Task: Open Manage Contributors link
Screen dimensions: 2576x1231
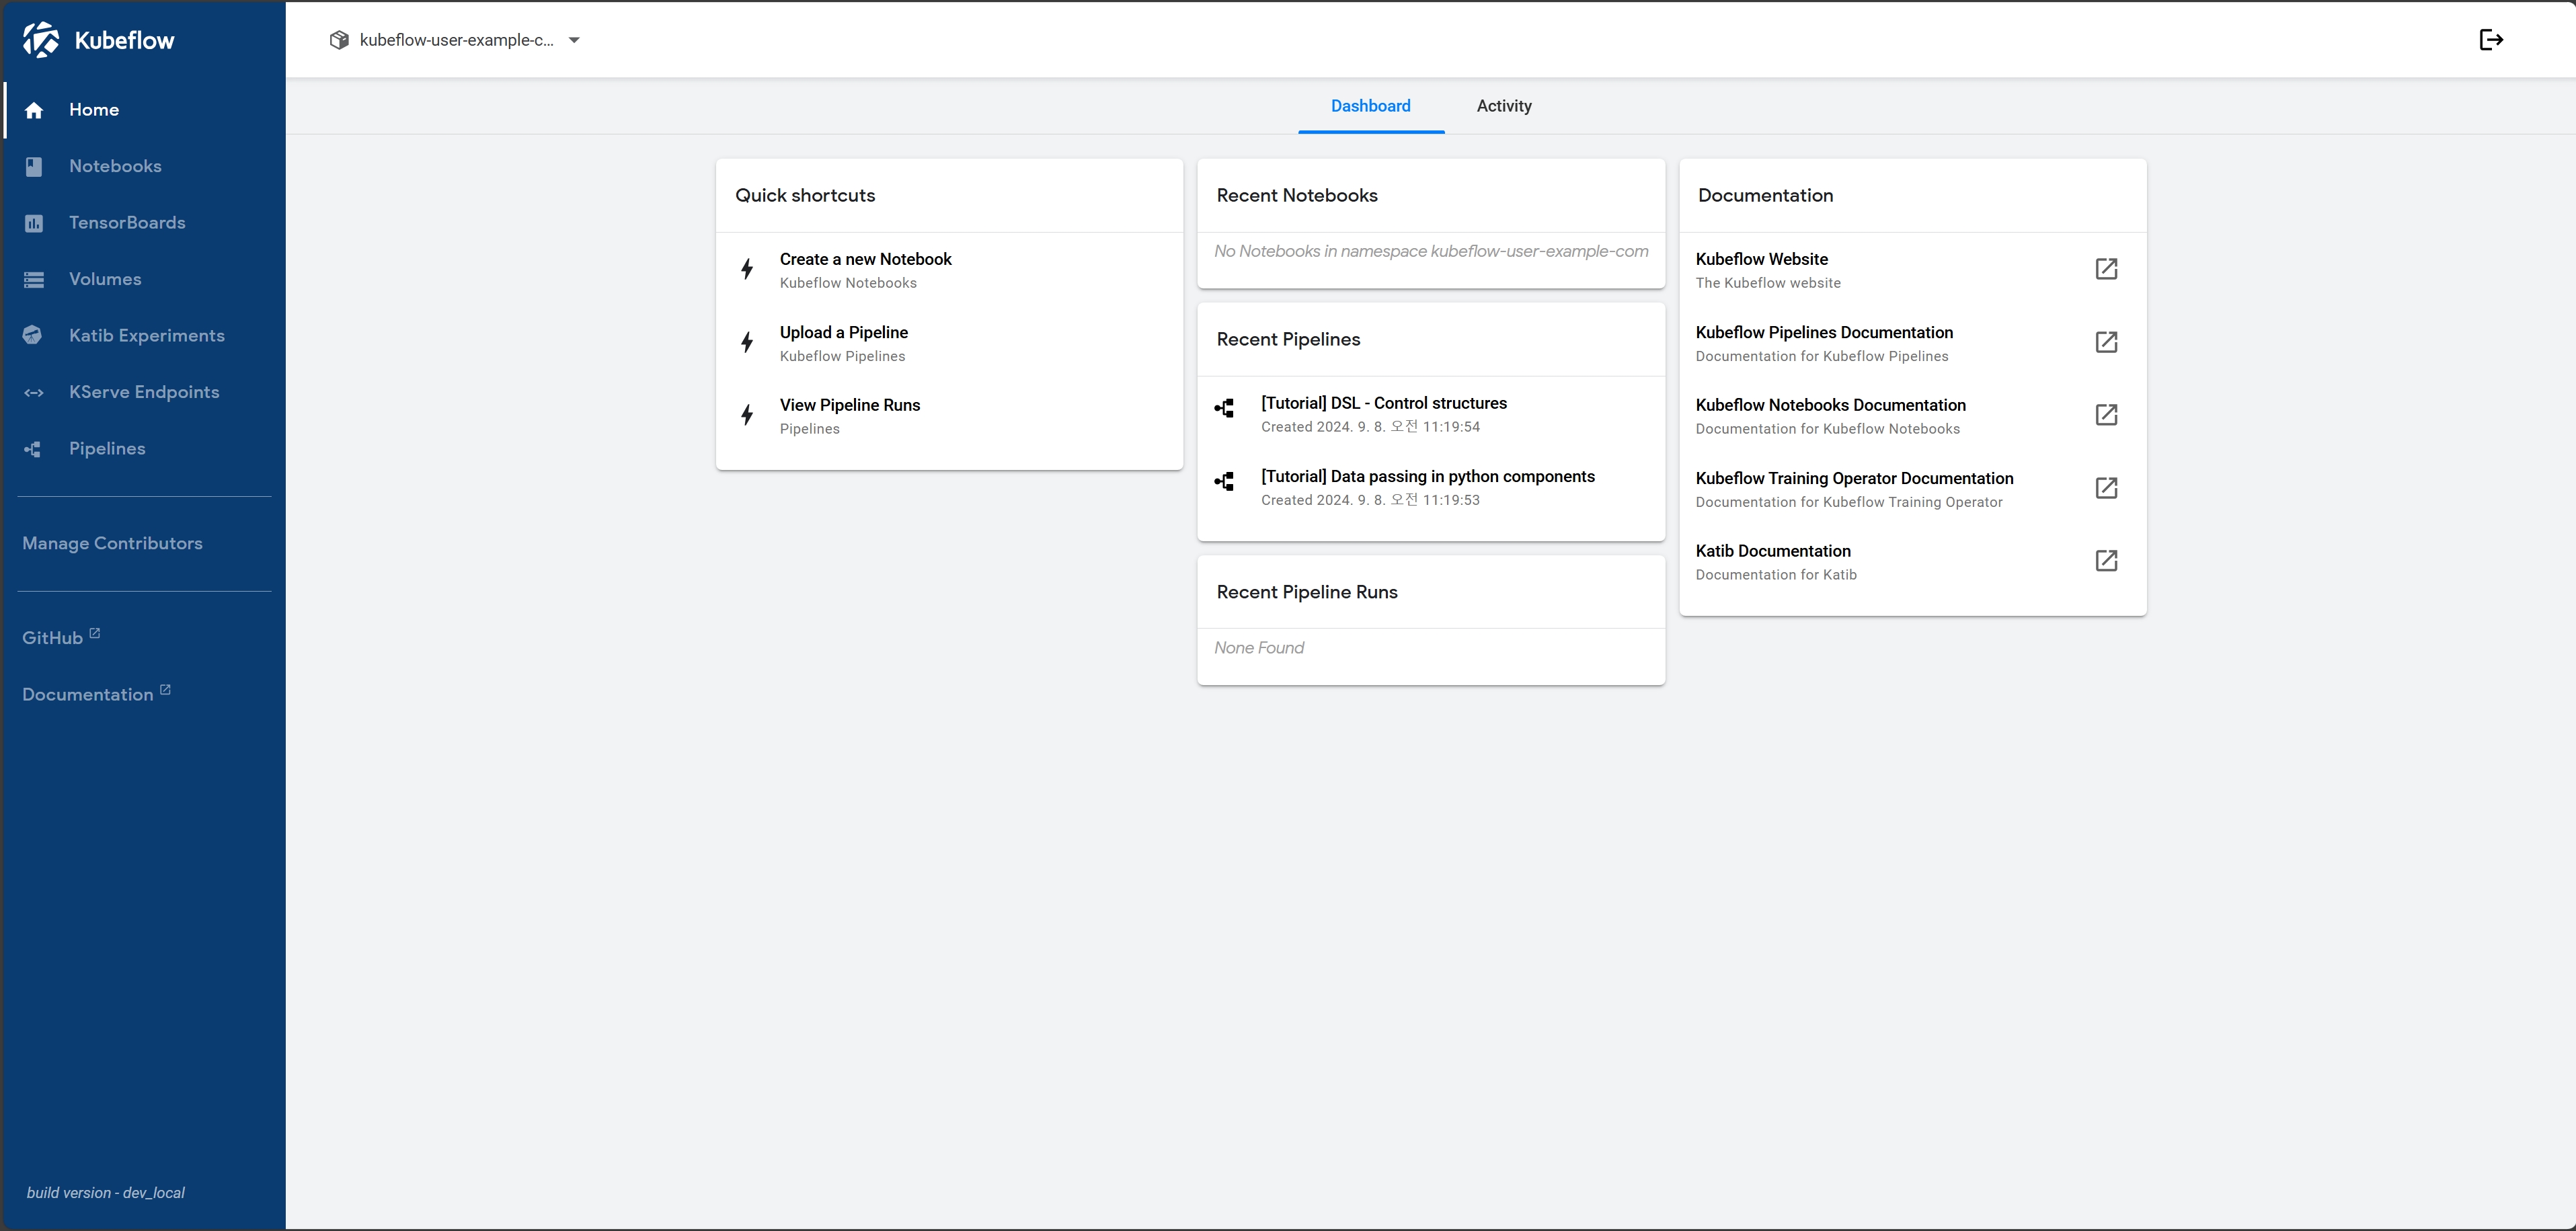Action: click(x=112, y=543)
